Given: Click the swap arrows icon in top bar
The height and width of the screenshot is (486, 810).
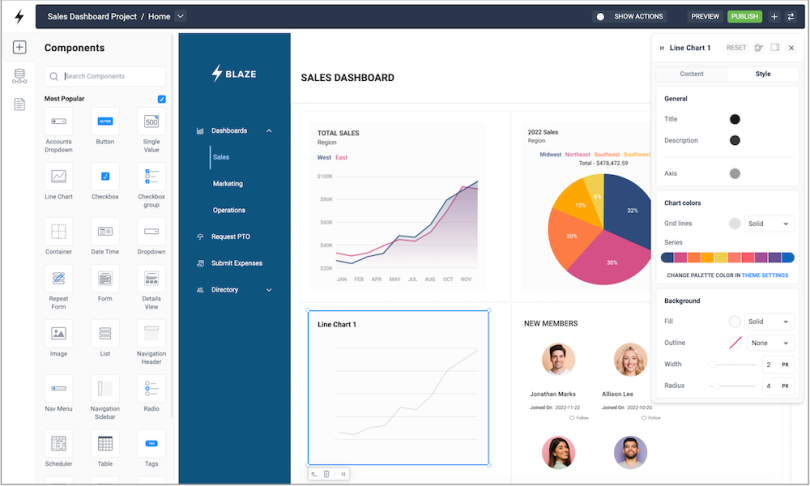Looking at the screenshot, I should coord(790,17).
